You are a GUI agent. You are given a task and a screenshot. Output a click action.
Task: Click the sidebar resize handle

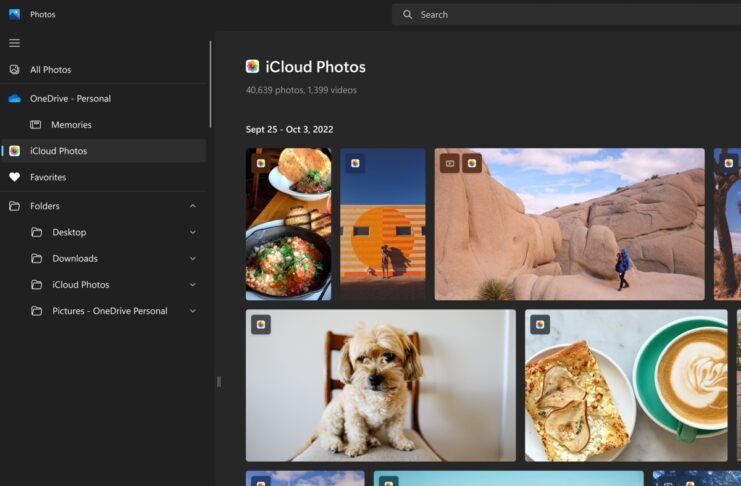(x=219, y=382)
